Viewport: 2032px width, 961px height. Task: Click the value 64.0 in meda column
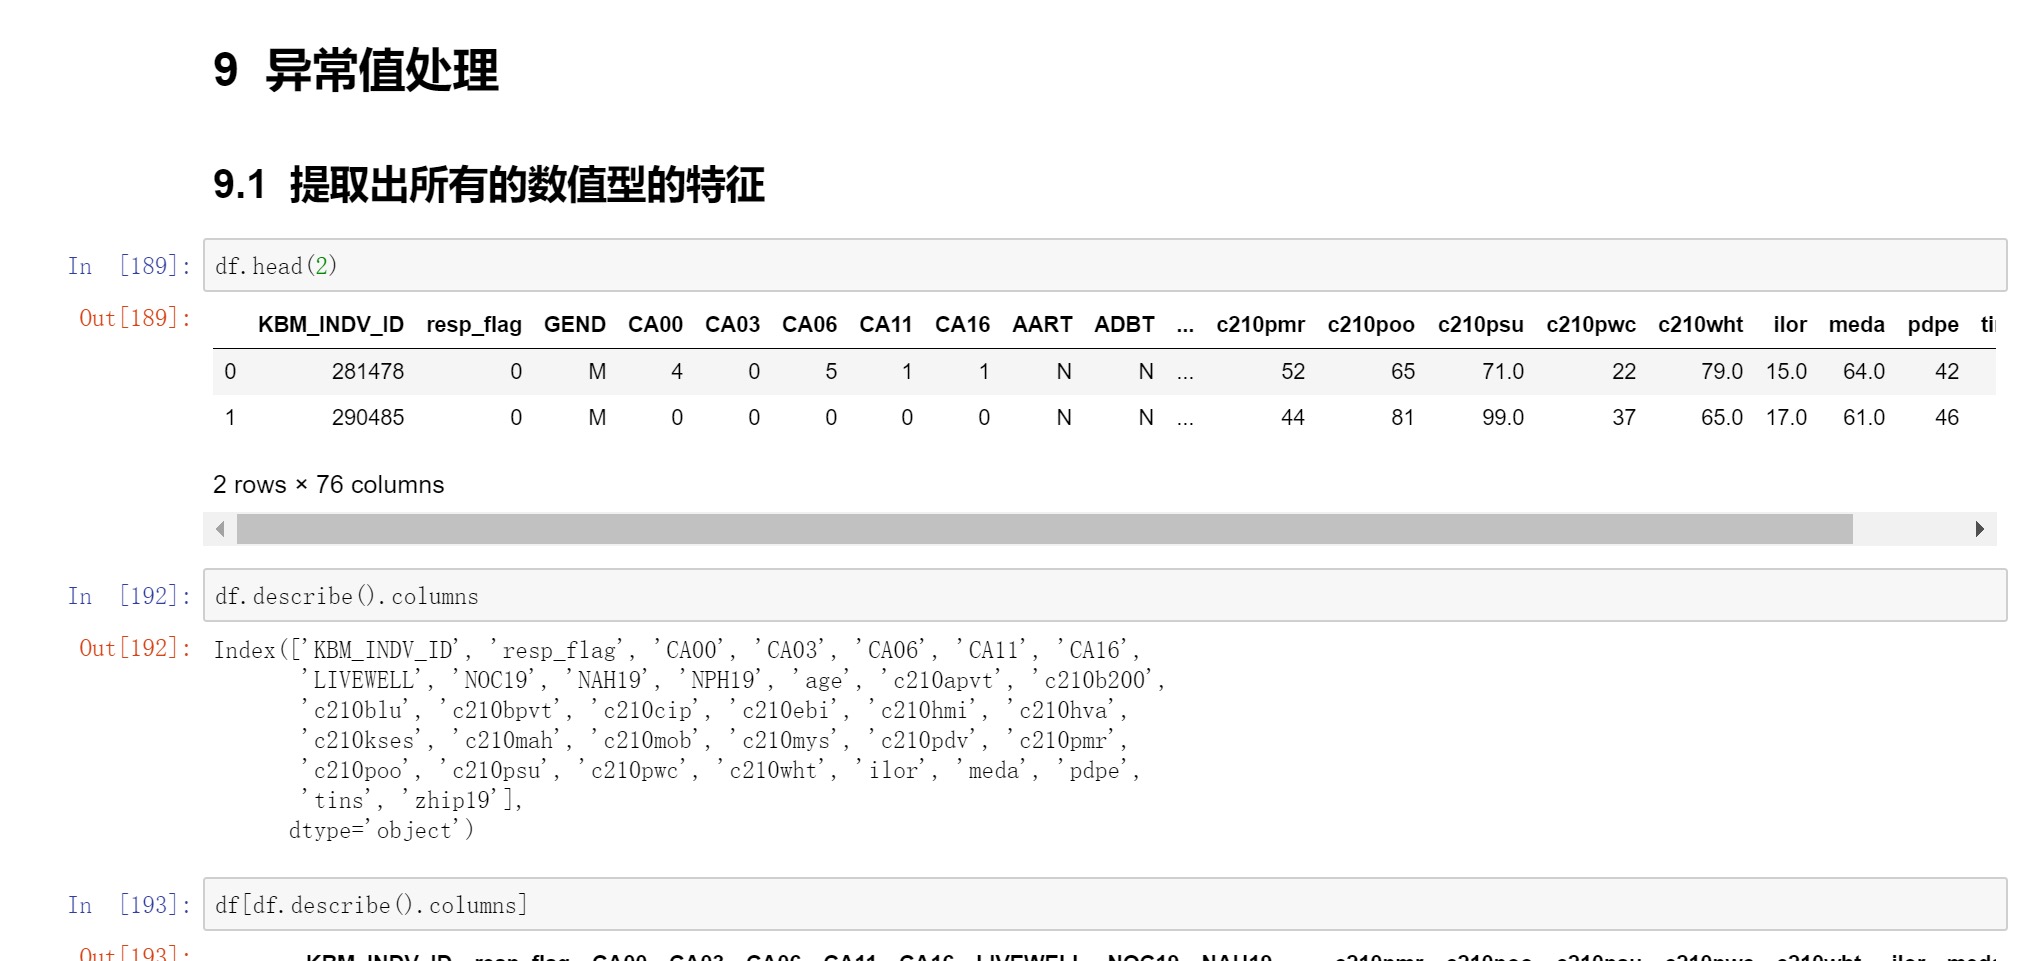point(1864,372)
